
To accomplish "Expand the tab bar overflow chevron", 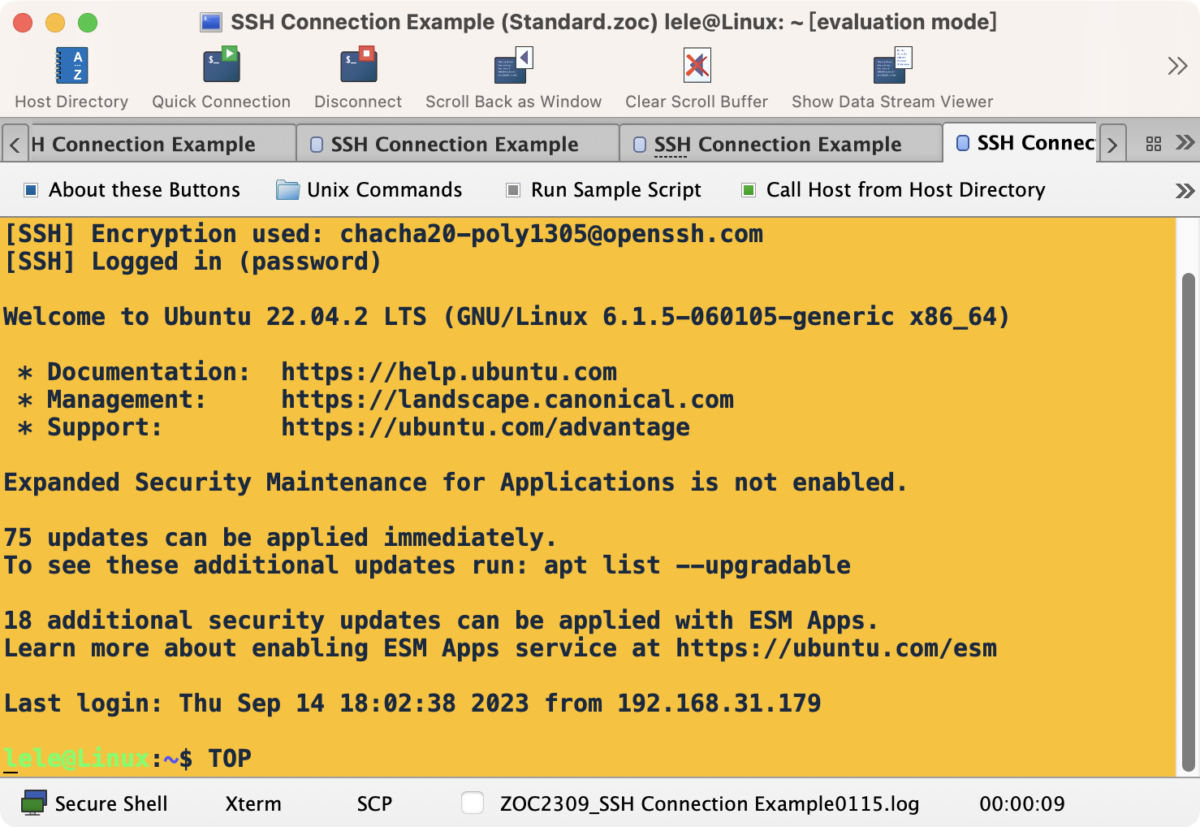I will [1185, 143].
